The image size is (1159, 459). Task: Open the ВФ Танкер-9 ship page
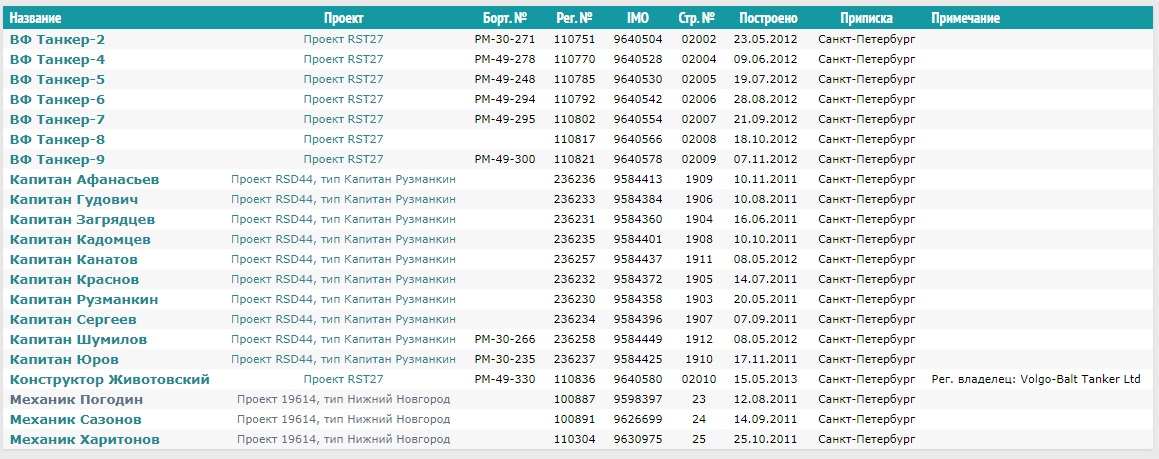(x=57, y=160)
